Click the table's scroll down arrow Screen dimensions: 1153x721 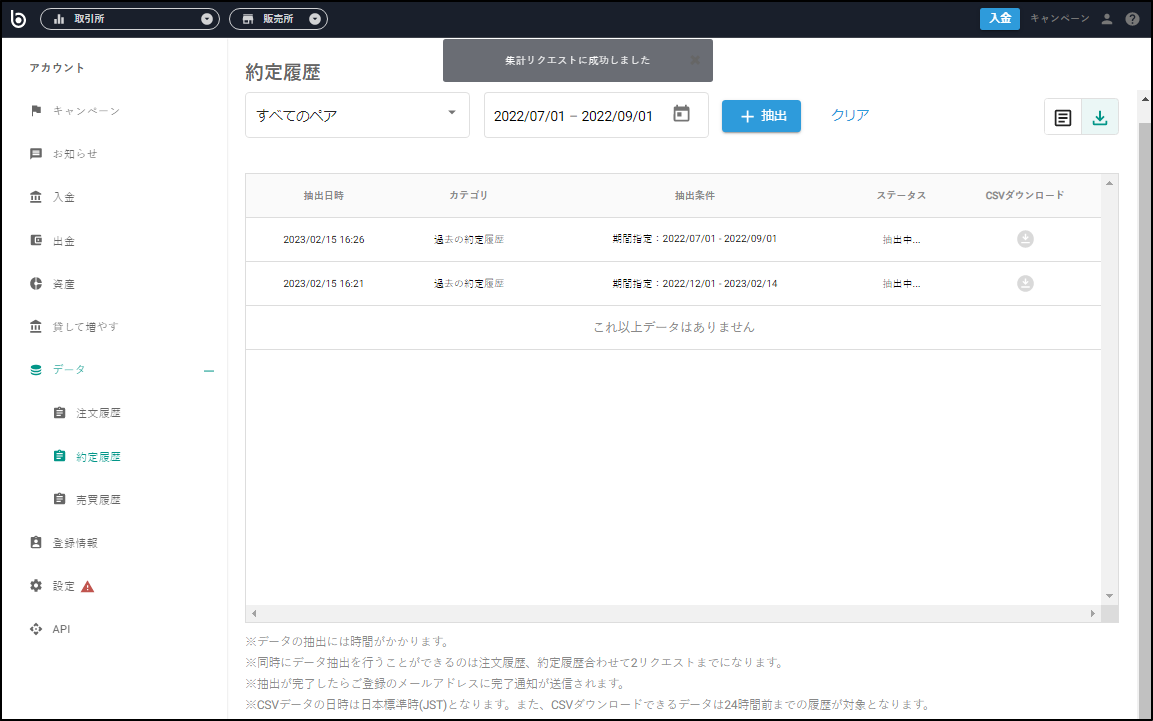coord(1110,596)
